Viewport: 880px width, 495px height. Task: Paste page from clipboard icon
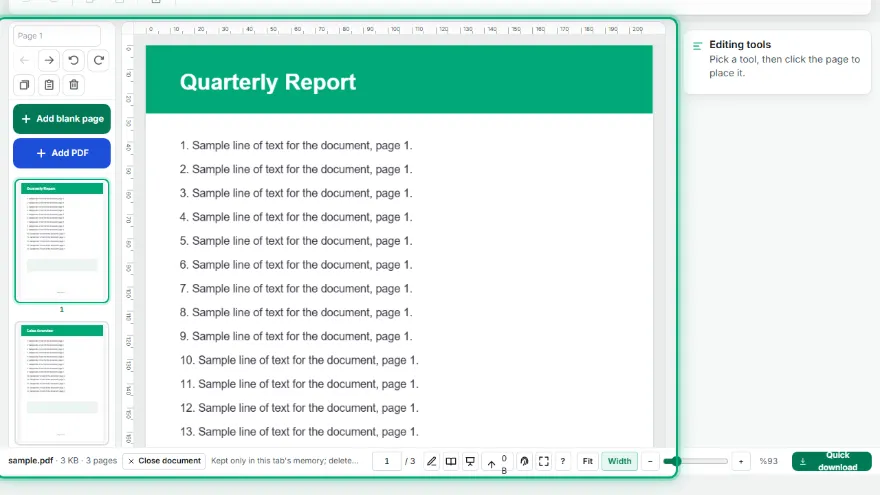(x=49, y=85)
